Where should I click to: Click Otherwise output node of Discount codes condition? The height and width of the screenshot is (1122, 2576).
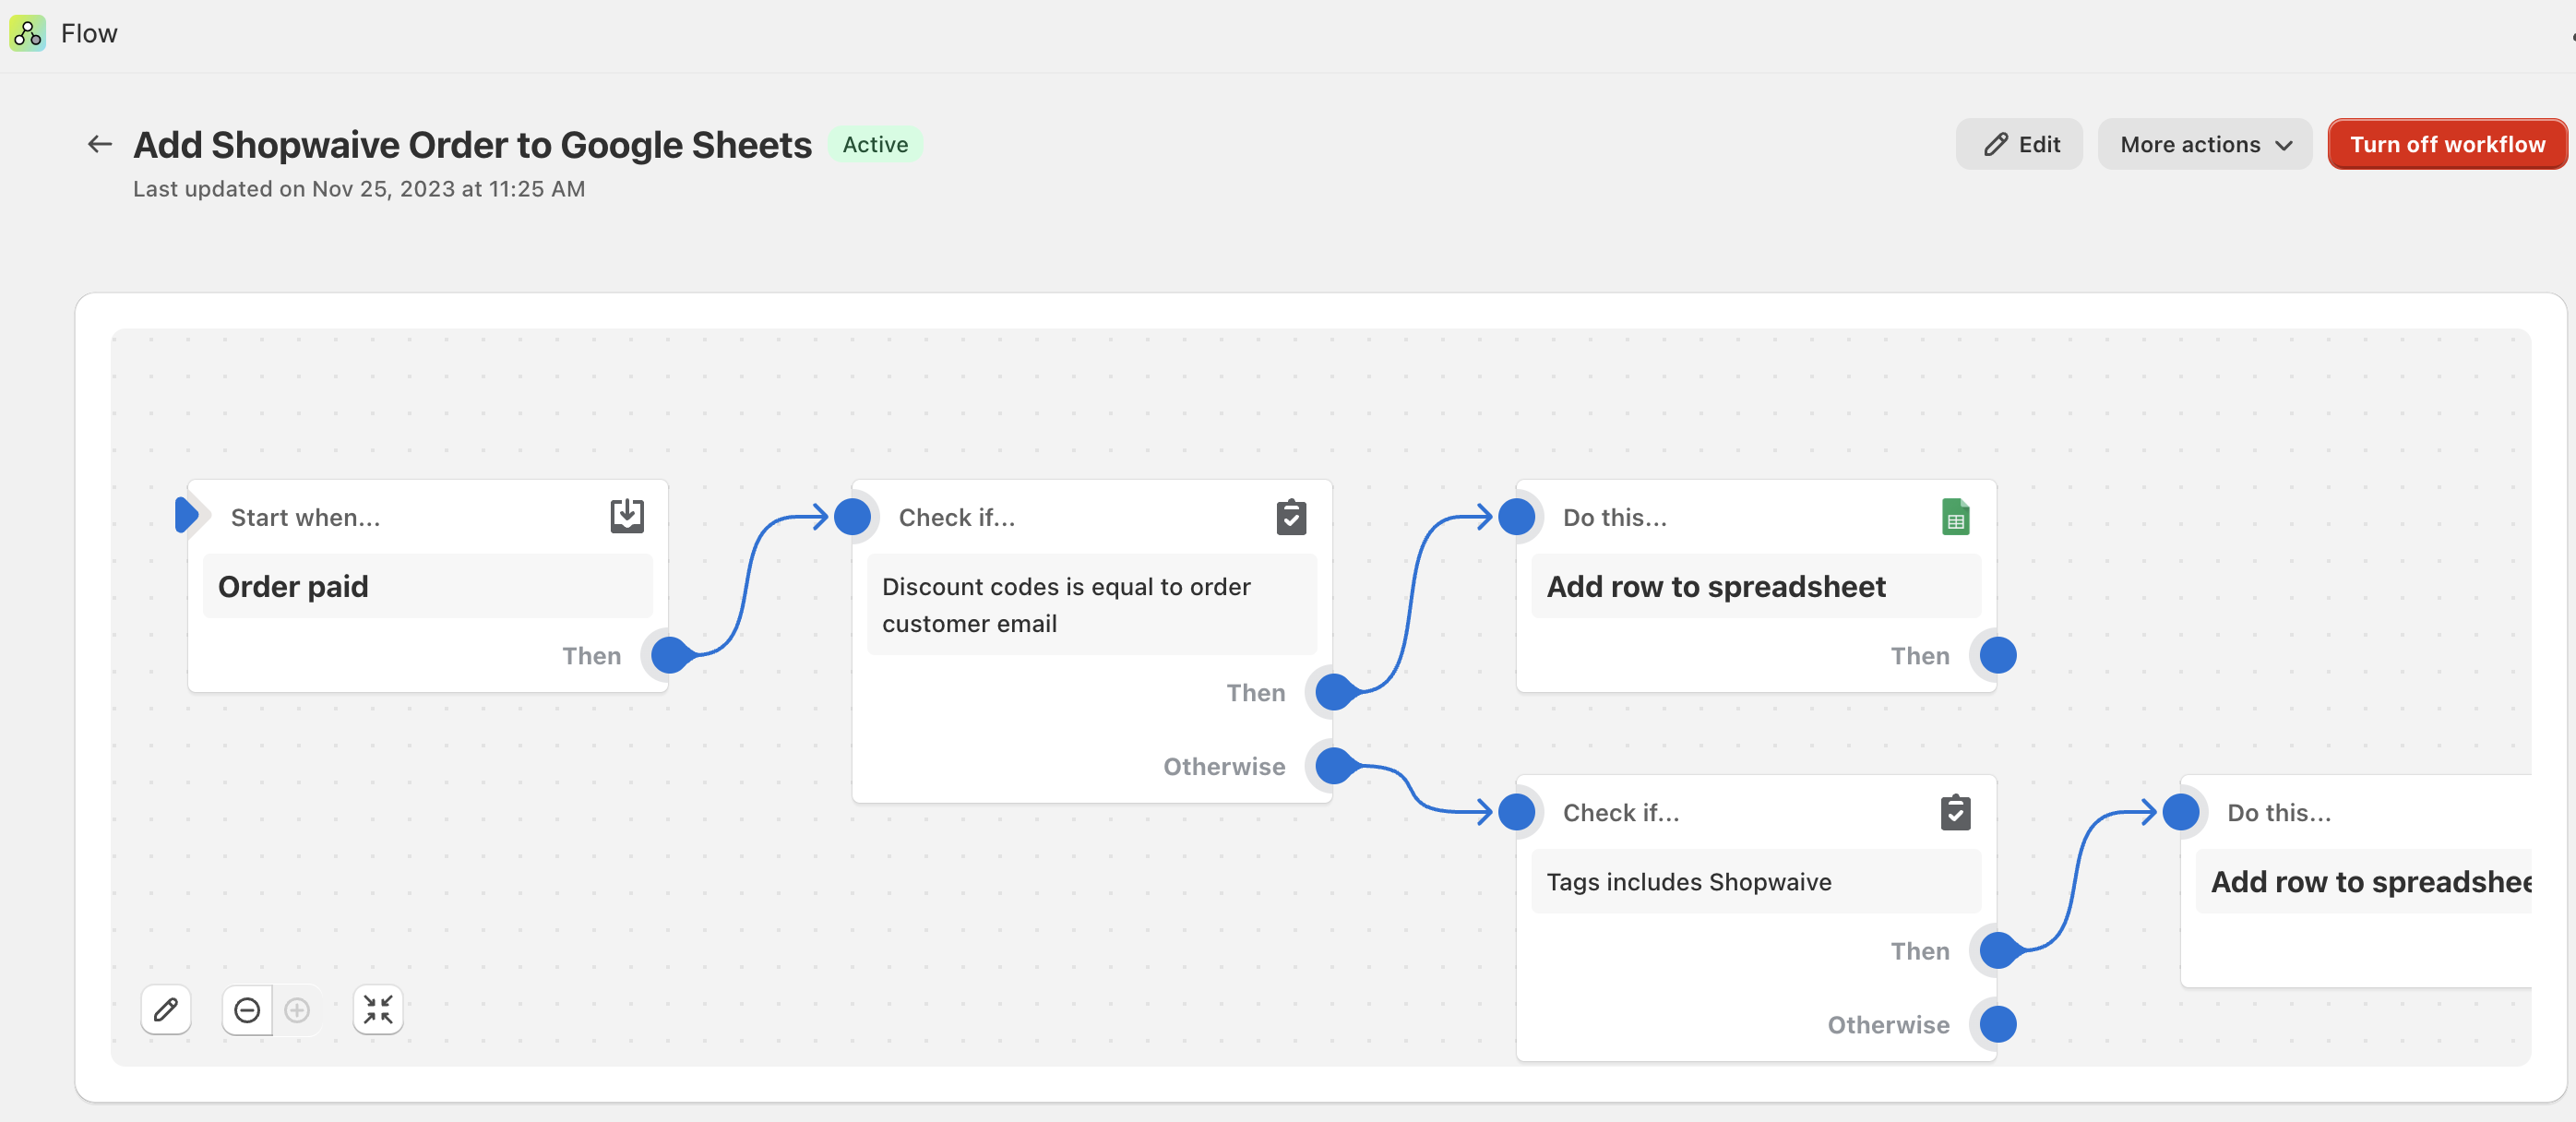click(1334, 766)
